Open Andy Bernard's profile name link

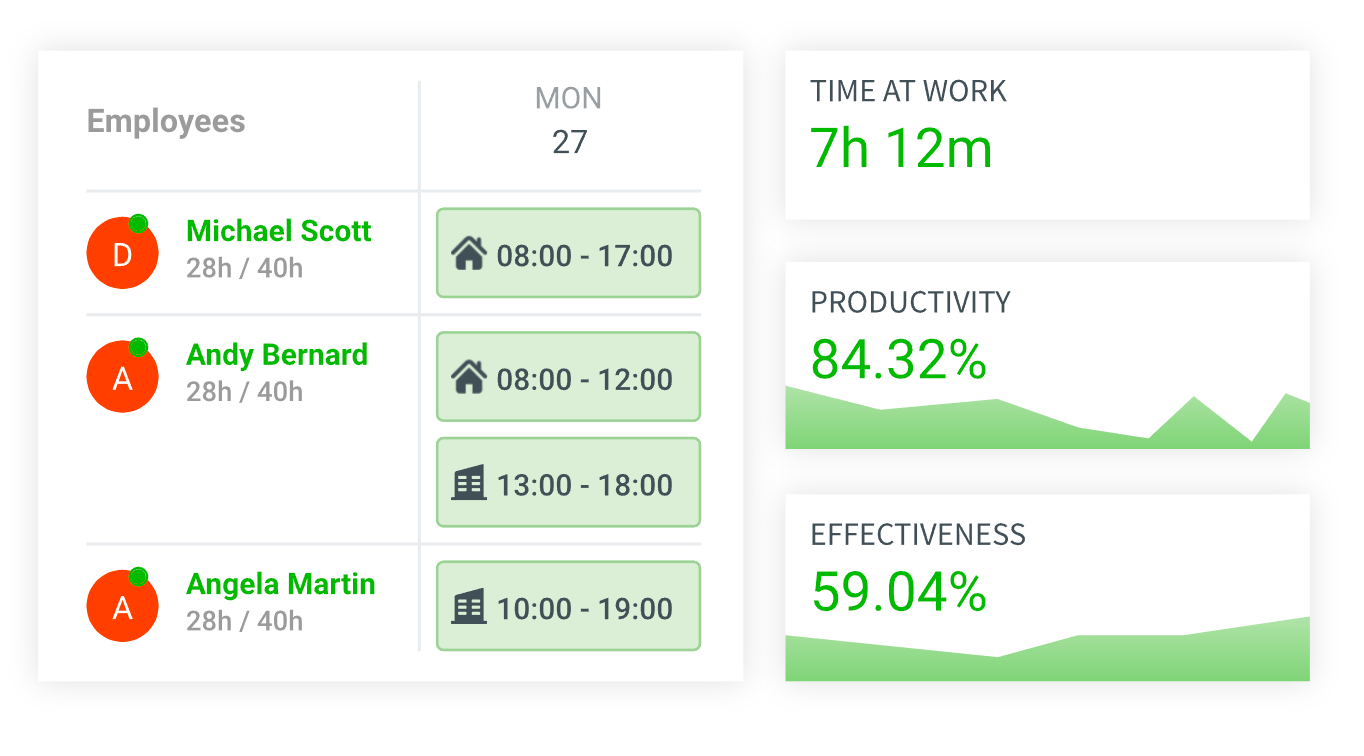277,355
